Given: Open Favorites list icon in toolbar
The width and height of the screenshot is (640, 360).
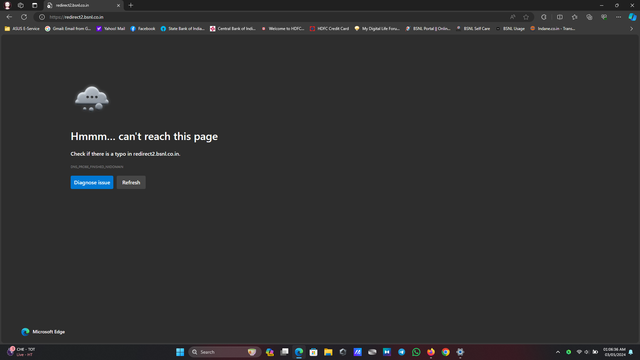Looking at the screenshot, I should [575, 17].
